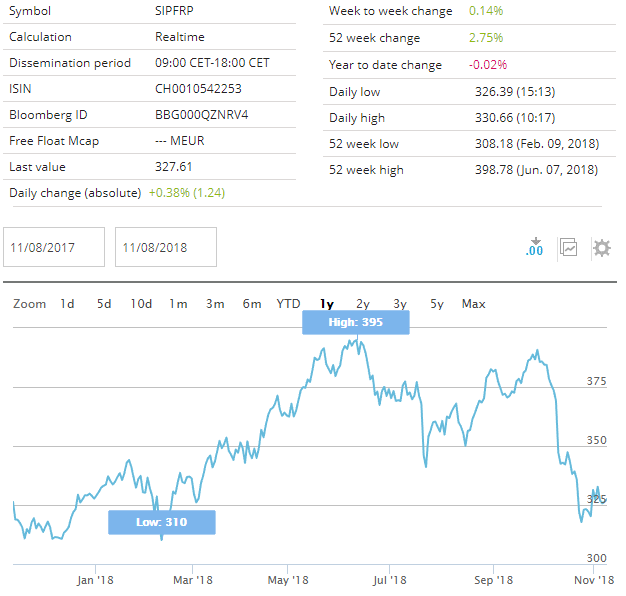Click daily low 326.39 (15:13)
The width and height of the screenshot is (626, 596).
pyautogui.click(x=515, y=92)
